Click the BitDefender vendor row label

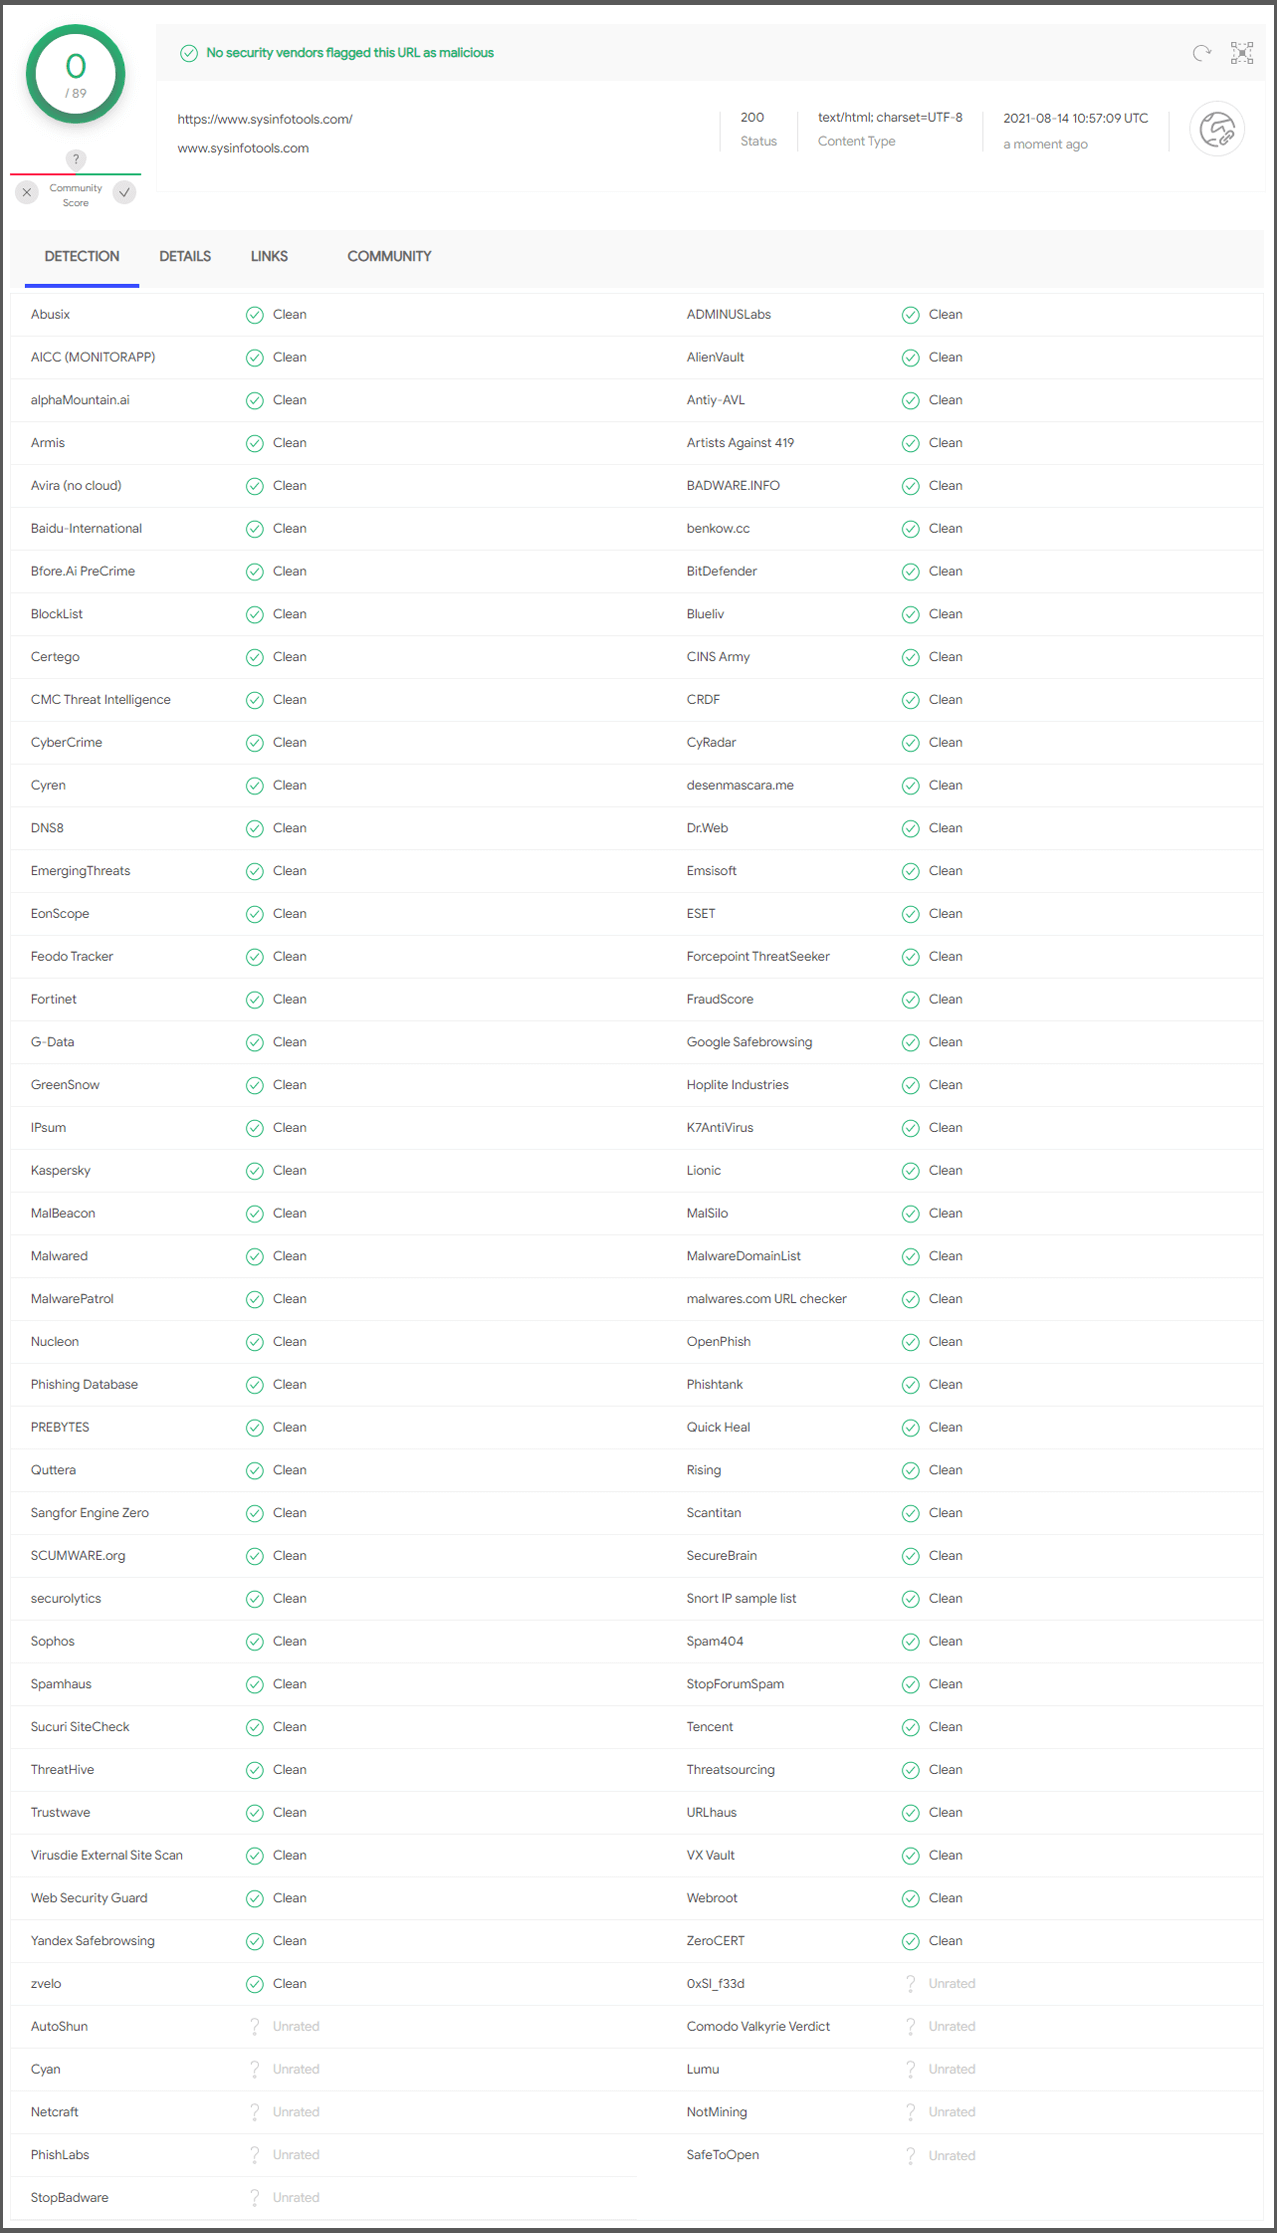click(x=721, y=571)
